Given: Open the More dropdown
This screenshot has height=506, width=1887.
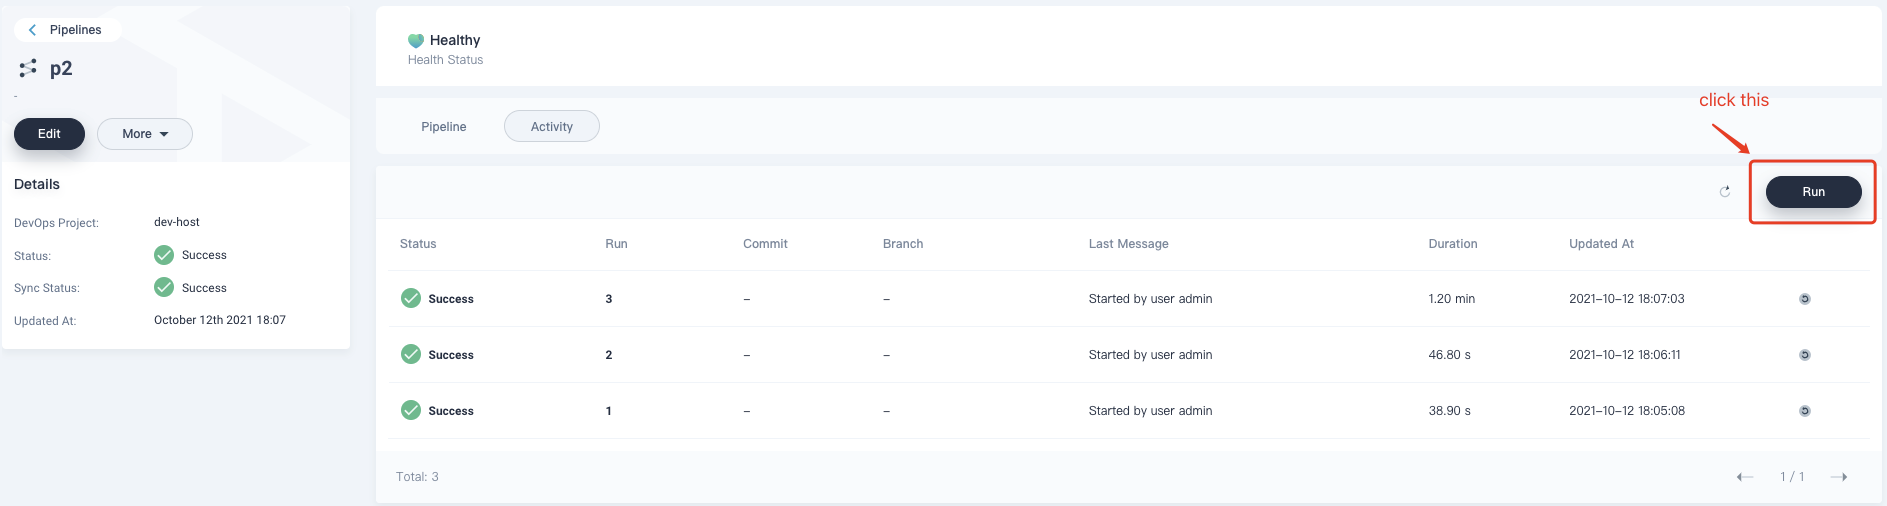Looking at the screenshot, I should pyautogui.click(x=145, y=134).
